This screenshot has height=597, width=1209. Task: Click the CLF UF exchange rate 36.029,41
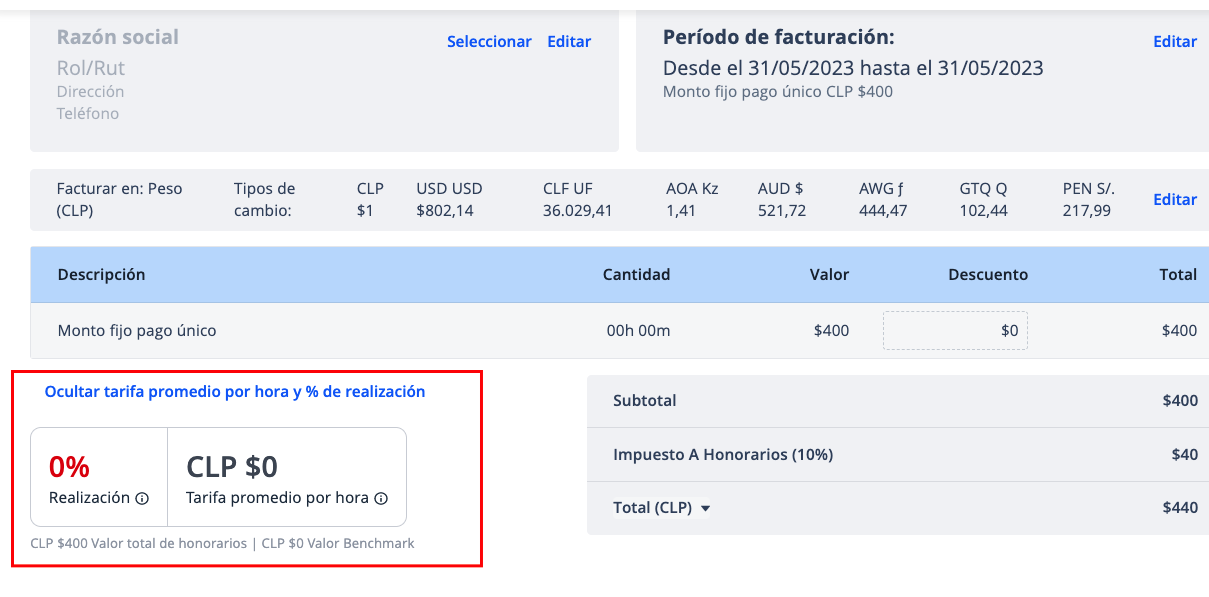578,211
